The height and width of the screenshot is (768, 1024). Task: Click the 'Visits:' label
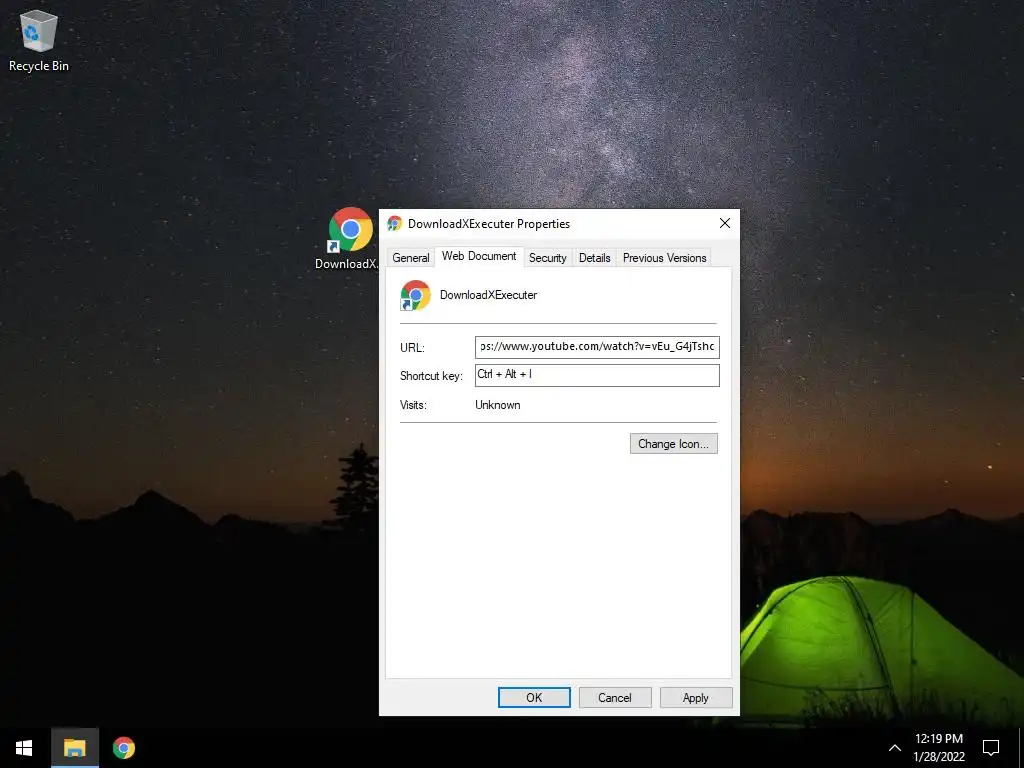click(x=413, y=405)
